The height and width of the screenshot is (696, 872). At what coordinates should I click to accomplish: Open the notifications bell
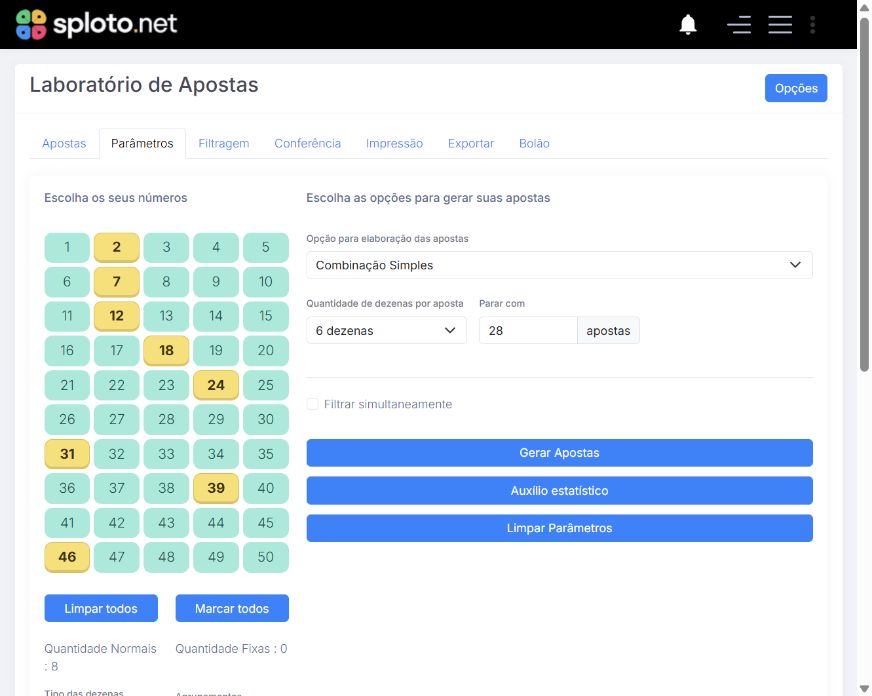(x=688, y=24)
